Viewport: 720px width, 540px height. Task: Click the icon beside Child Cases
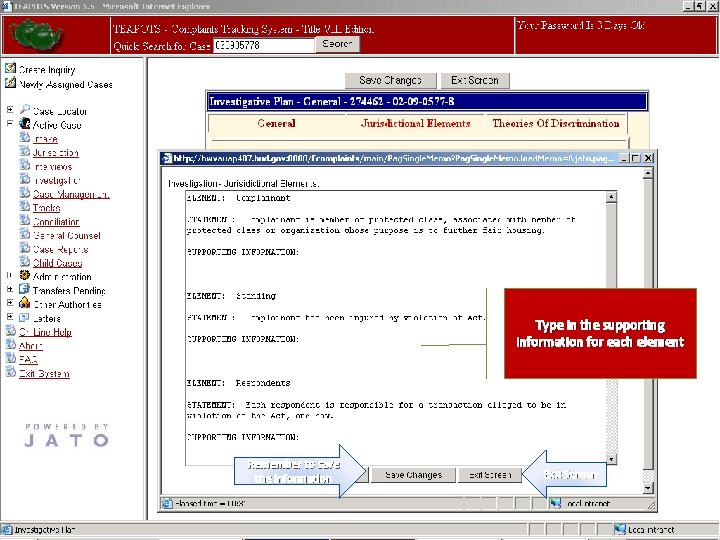click(25, 262)
